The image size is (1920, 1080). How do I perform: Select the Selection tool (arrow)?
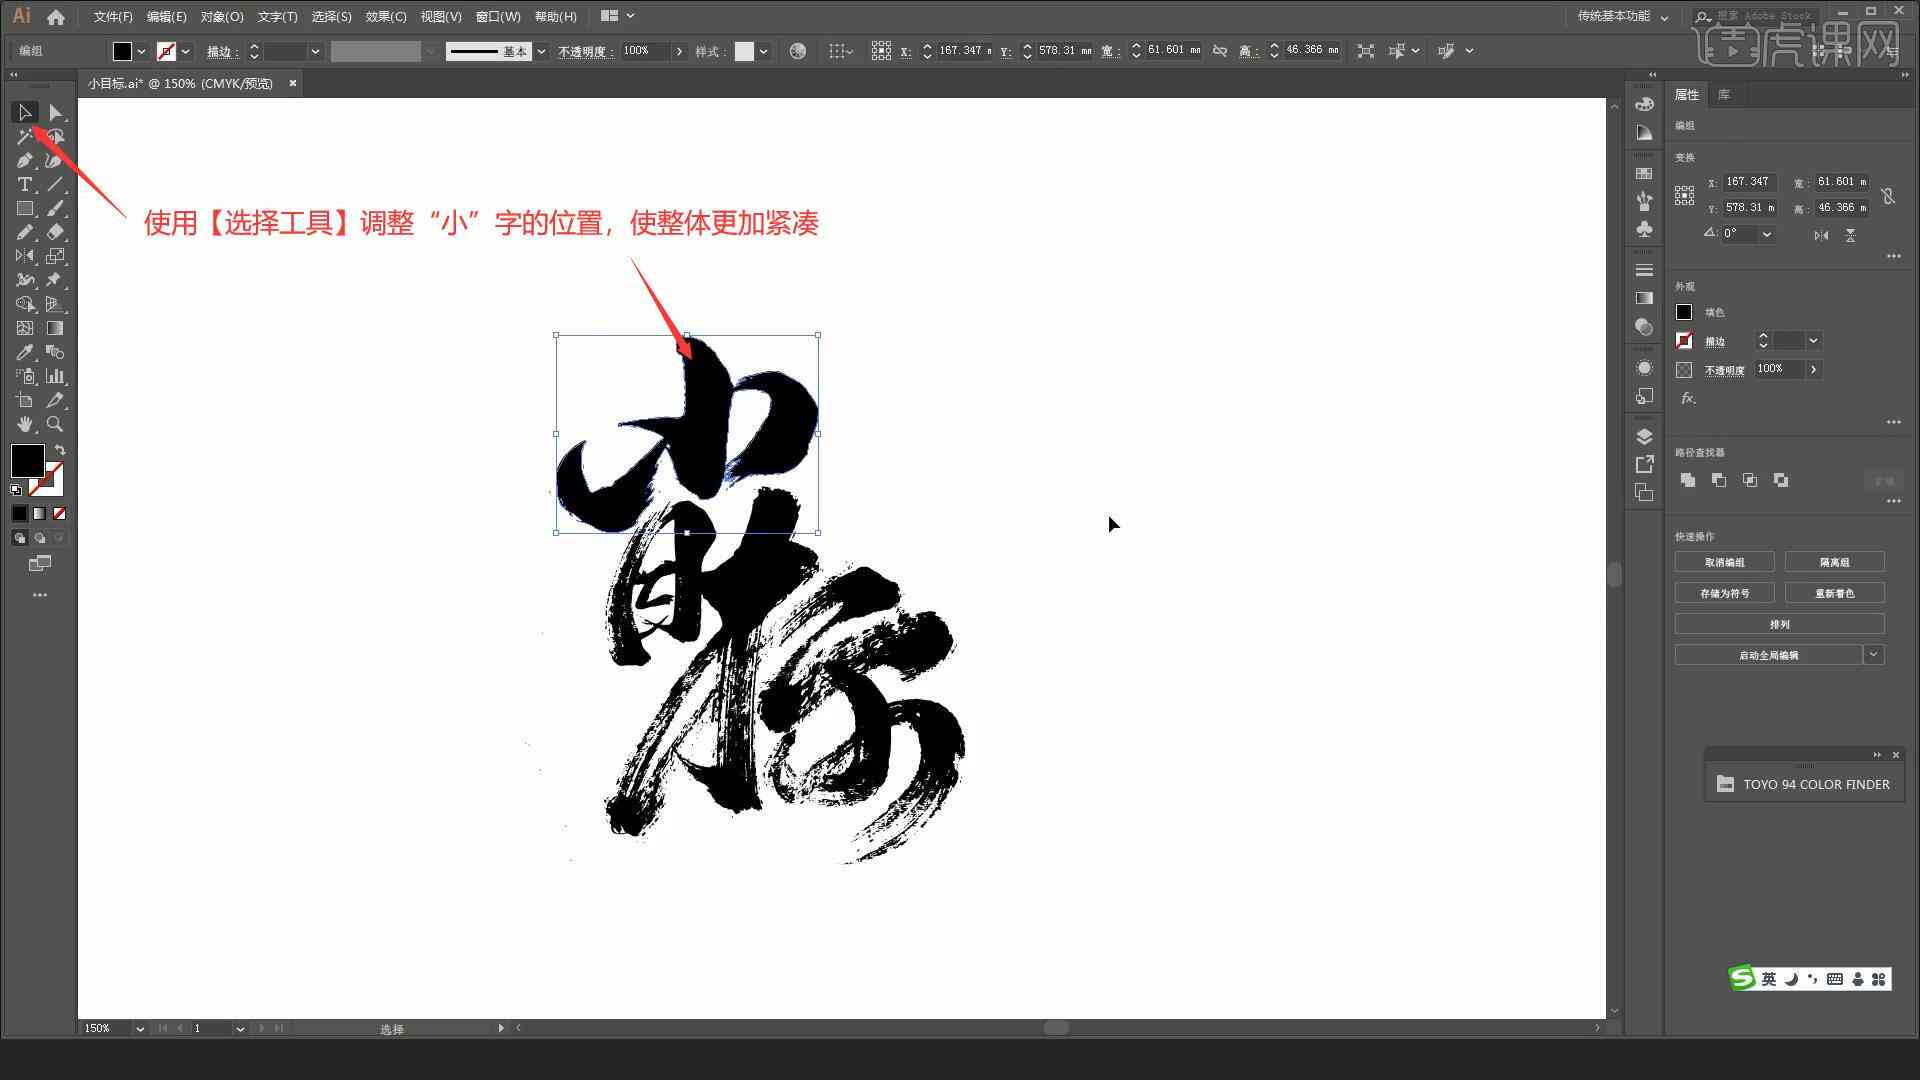(24, 112)
